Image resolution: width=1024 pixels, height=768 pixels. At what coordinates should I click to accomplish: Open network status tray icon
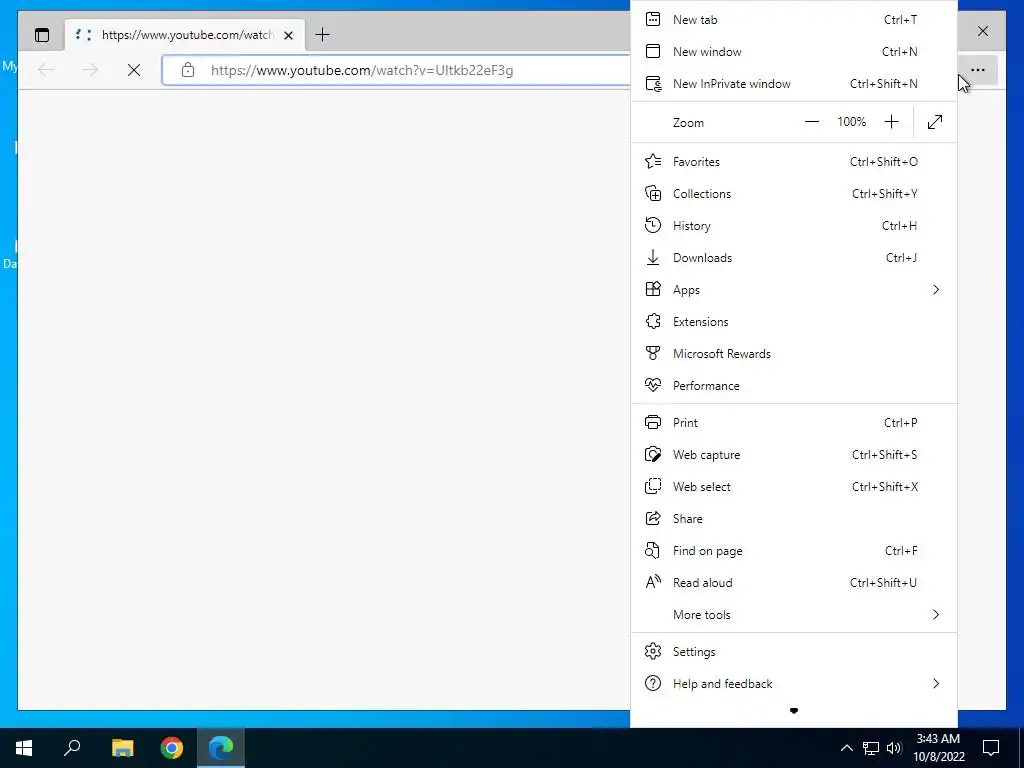871,748
